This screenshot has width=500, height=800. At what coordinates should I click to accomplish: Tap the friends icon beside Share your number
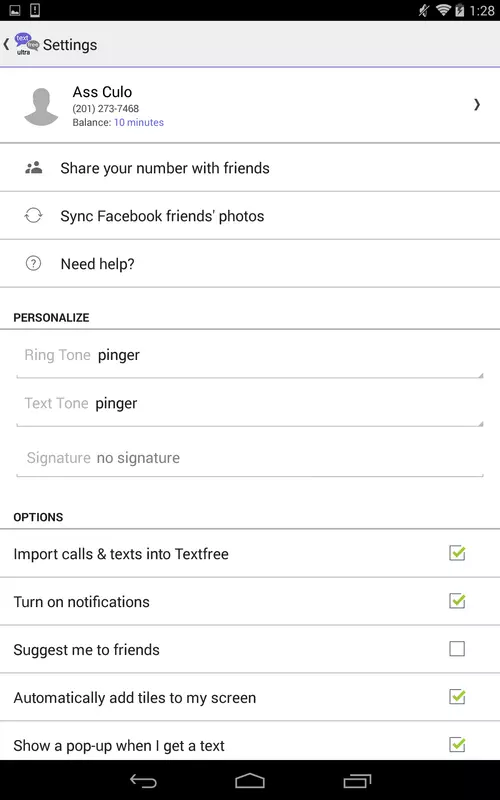click(x=34, y=168)
